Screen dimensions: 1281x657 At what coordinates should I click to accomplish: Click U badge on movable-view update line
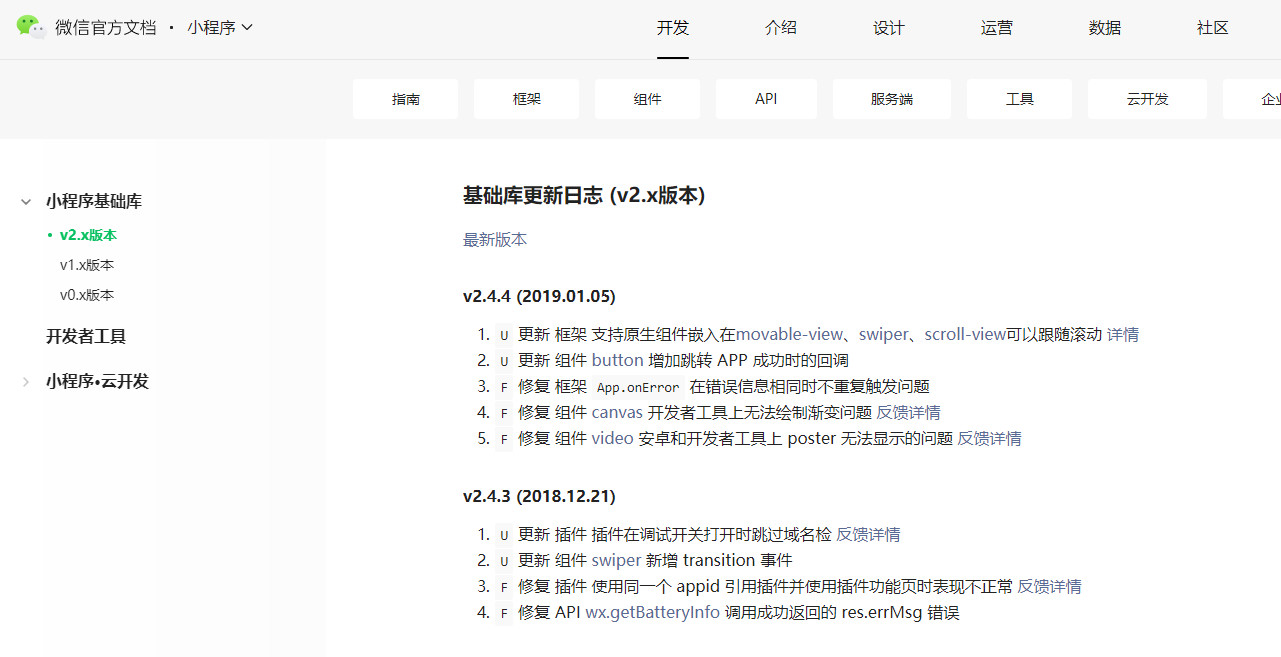pyautogui.click(x=504, y=335)
